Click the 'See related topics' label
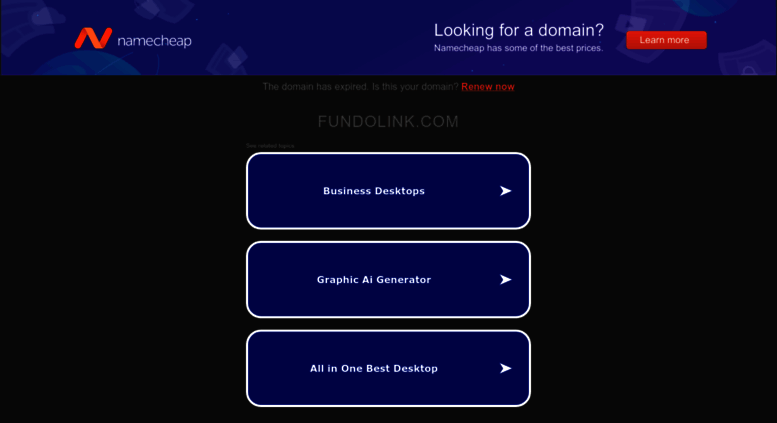 (270, 146)
